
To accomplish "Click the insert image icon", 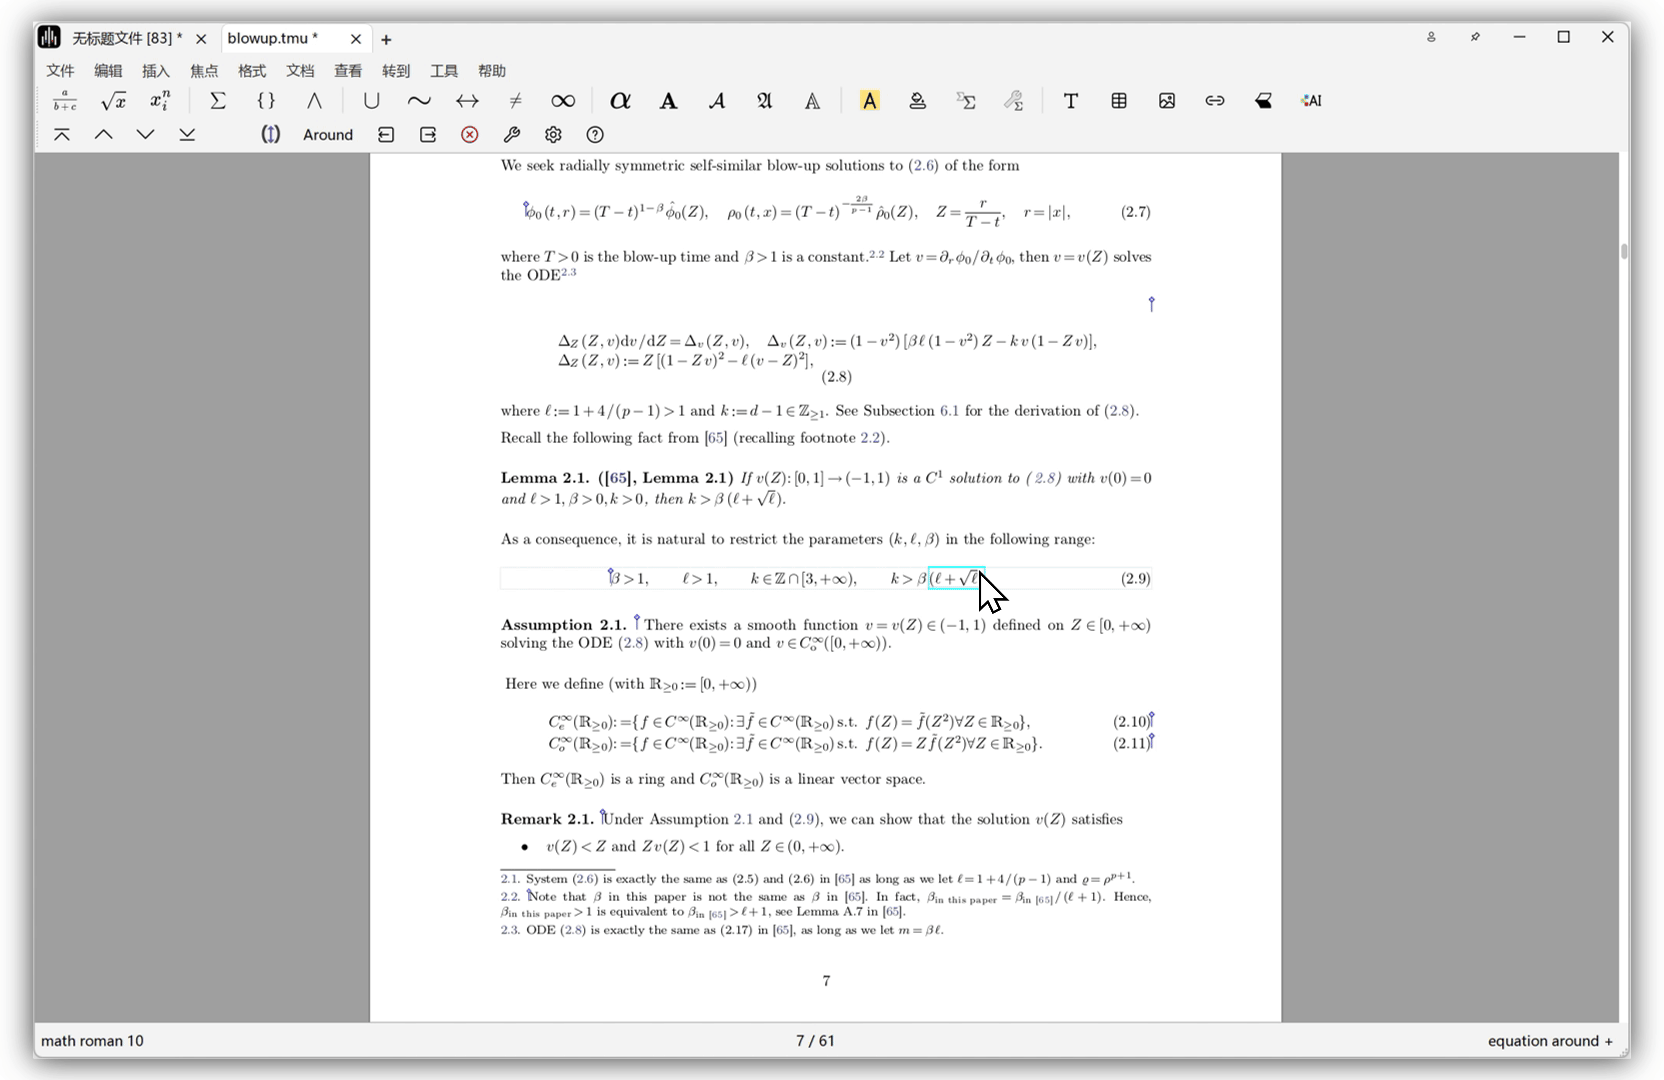I will 1167,101.
